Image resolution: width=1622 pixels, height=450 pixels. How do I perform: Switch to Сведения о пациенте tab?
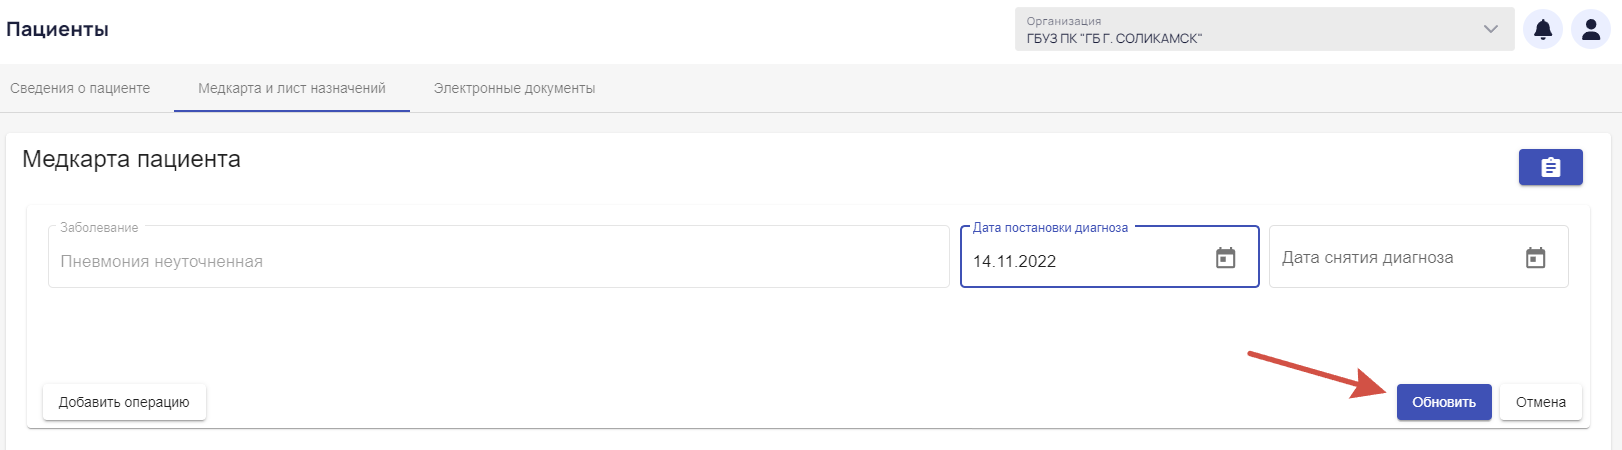tap(80, 88)
